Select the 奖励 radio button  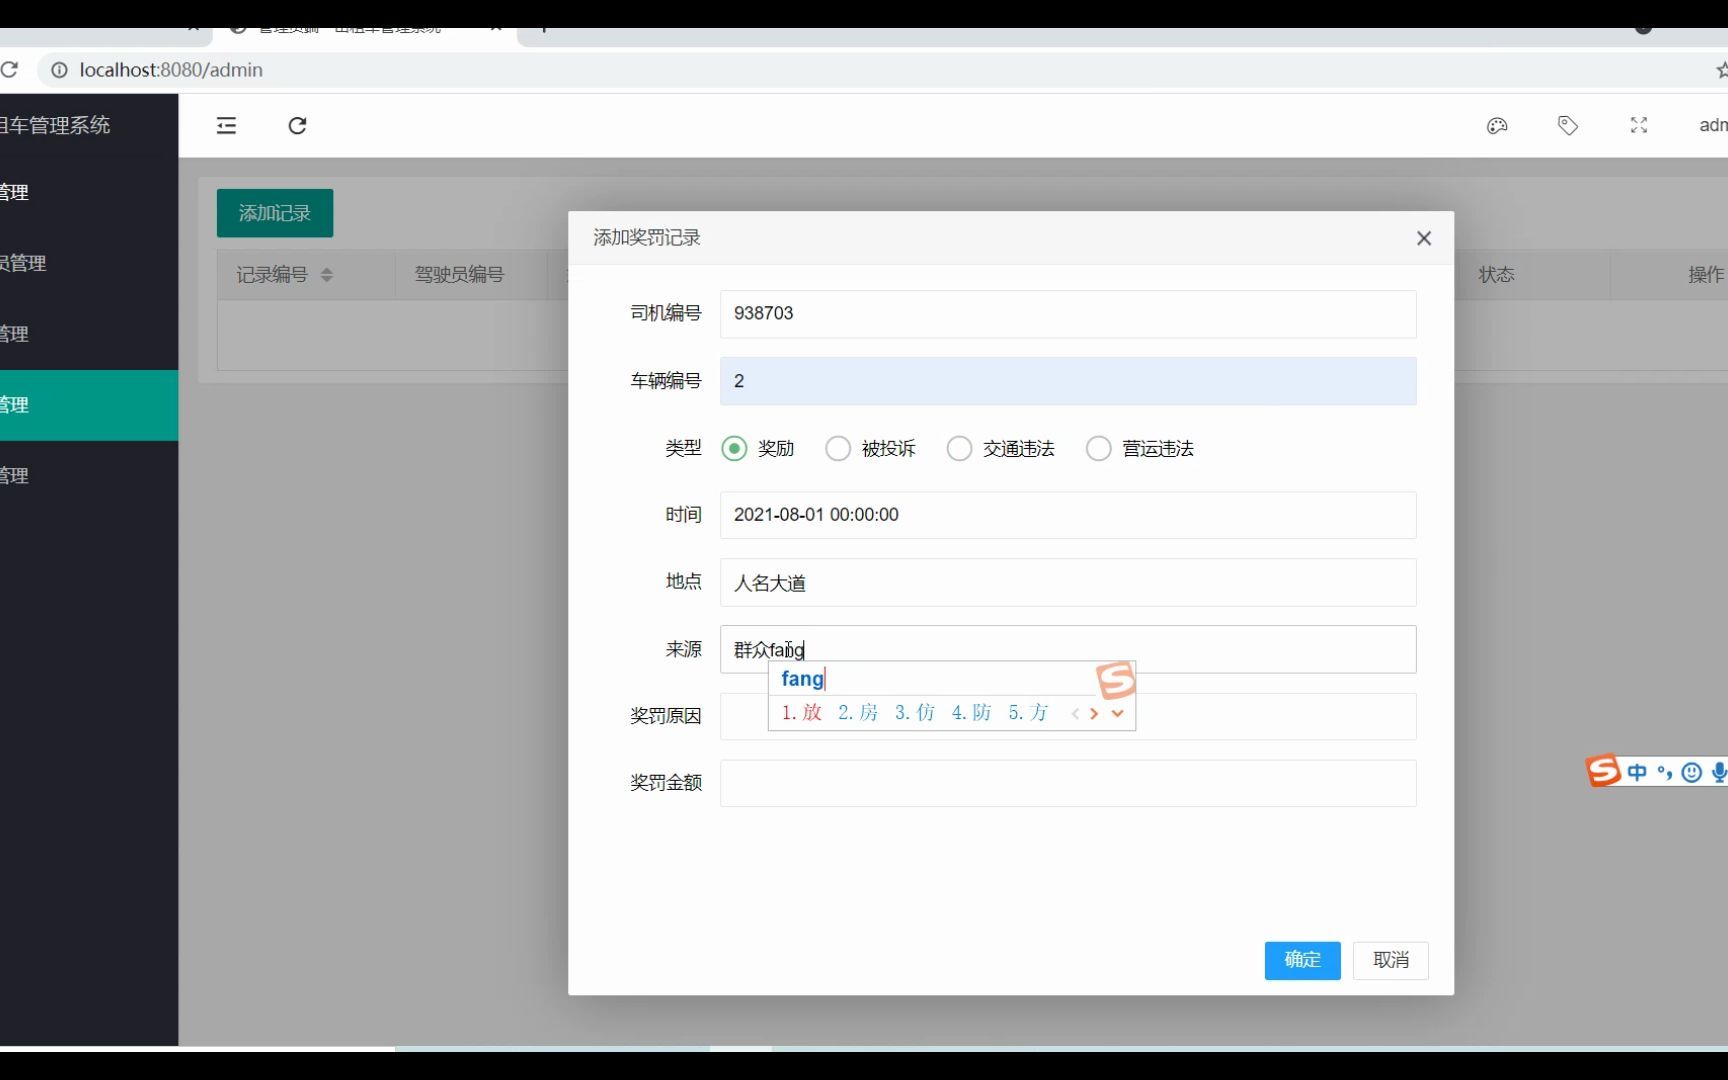point(734,449)
